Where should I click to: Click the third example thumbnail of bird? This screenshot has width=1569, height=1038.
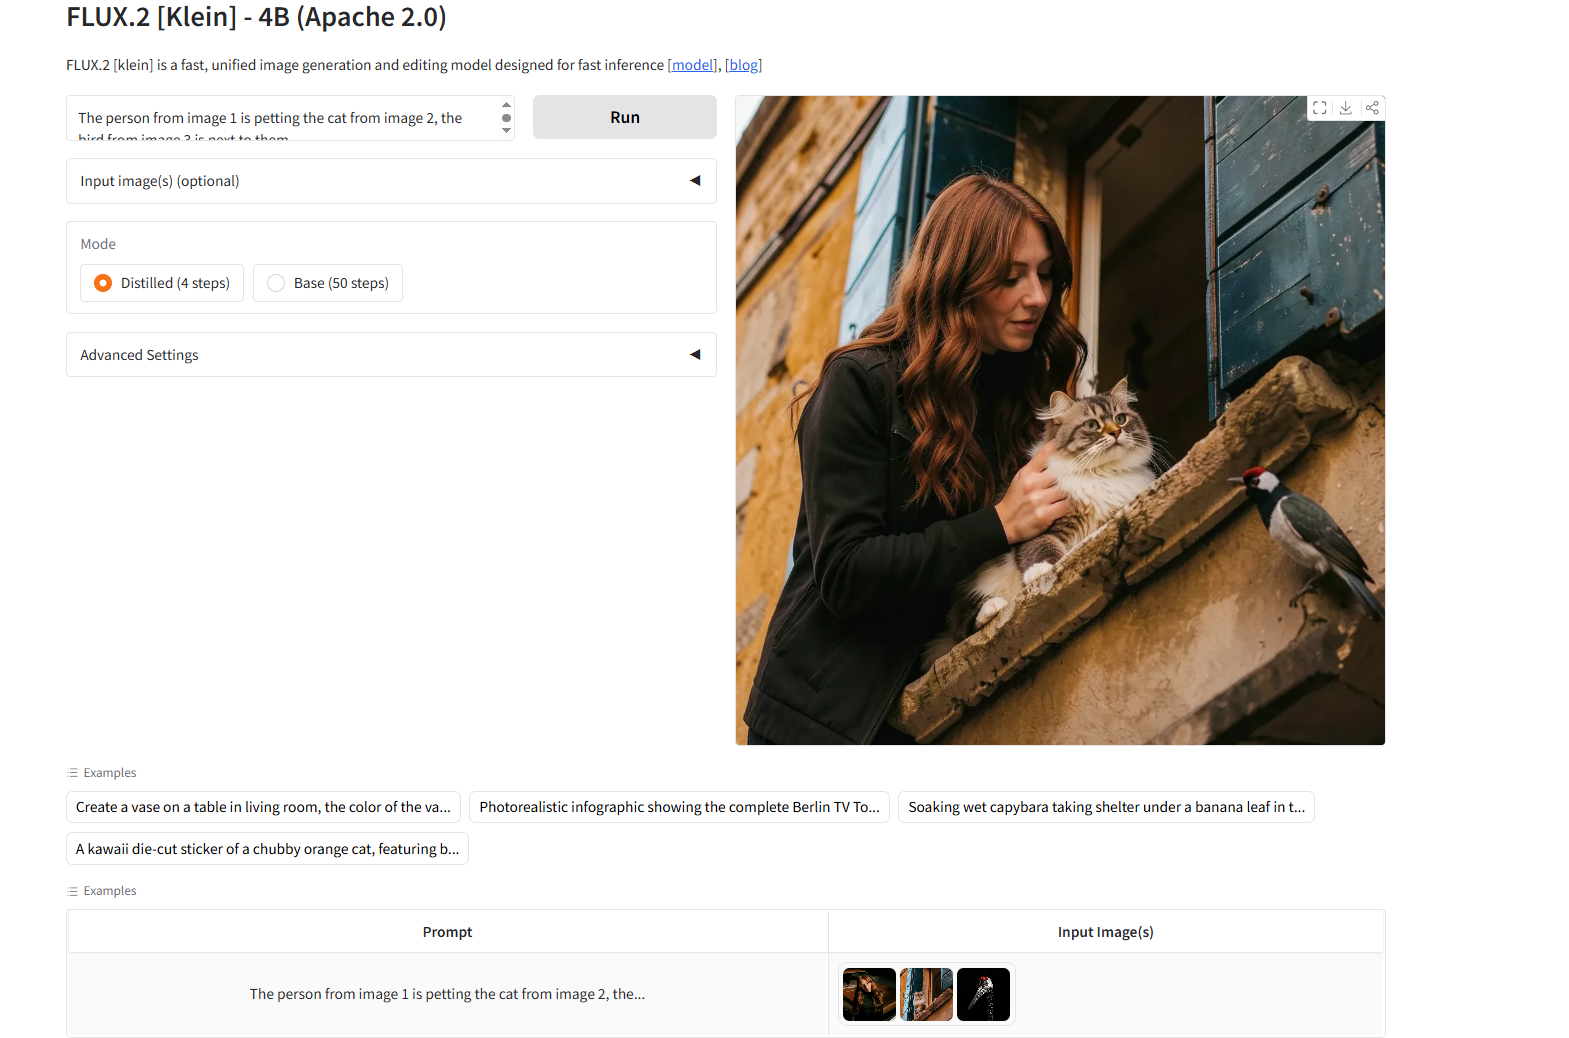[x=983, y=994]
